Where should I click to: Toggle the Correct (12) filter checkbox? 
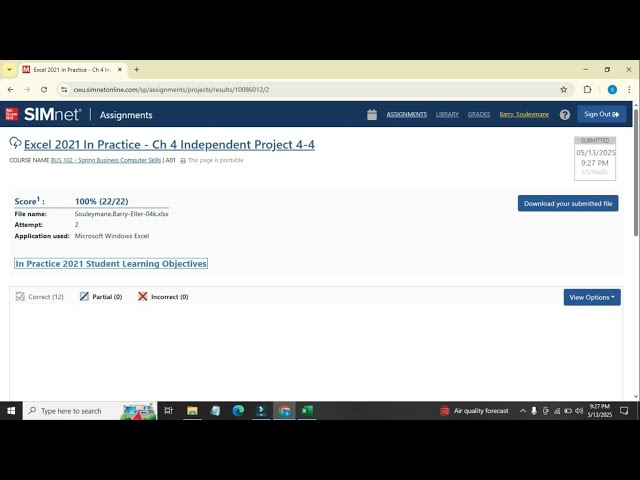20,297
